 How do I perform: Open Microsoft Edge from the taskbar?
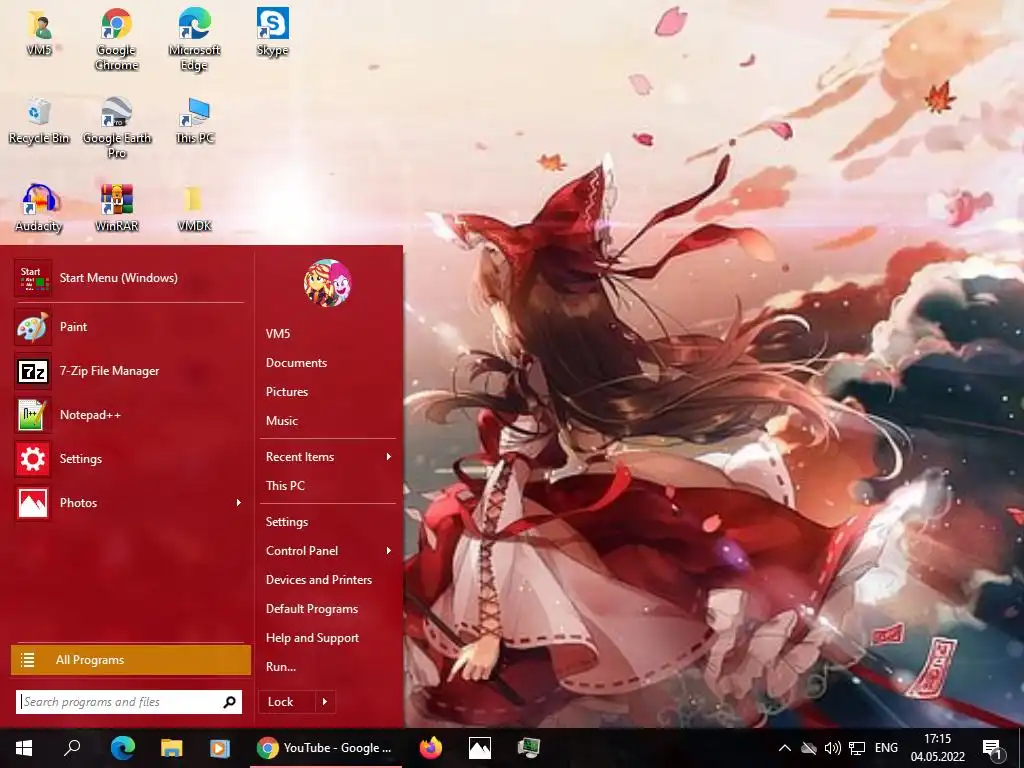122,748
